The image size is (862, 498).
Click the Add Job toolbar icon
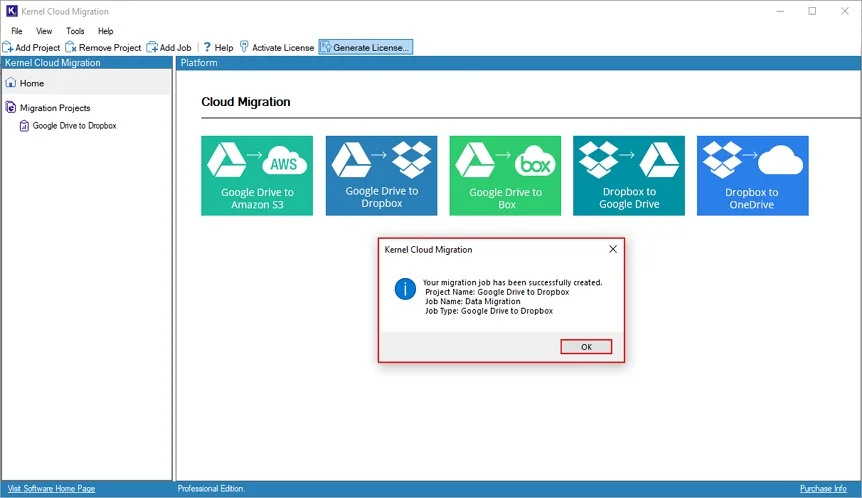coord(152,47)
